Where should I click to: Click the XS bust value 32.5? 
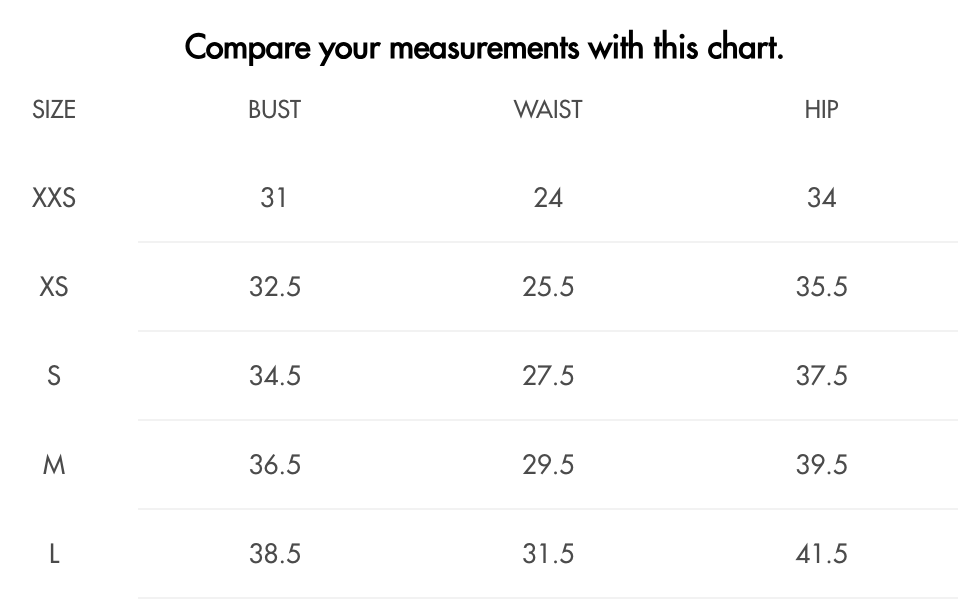274,287
